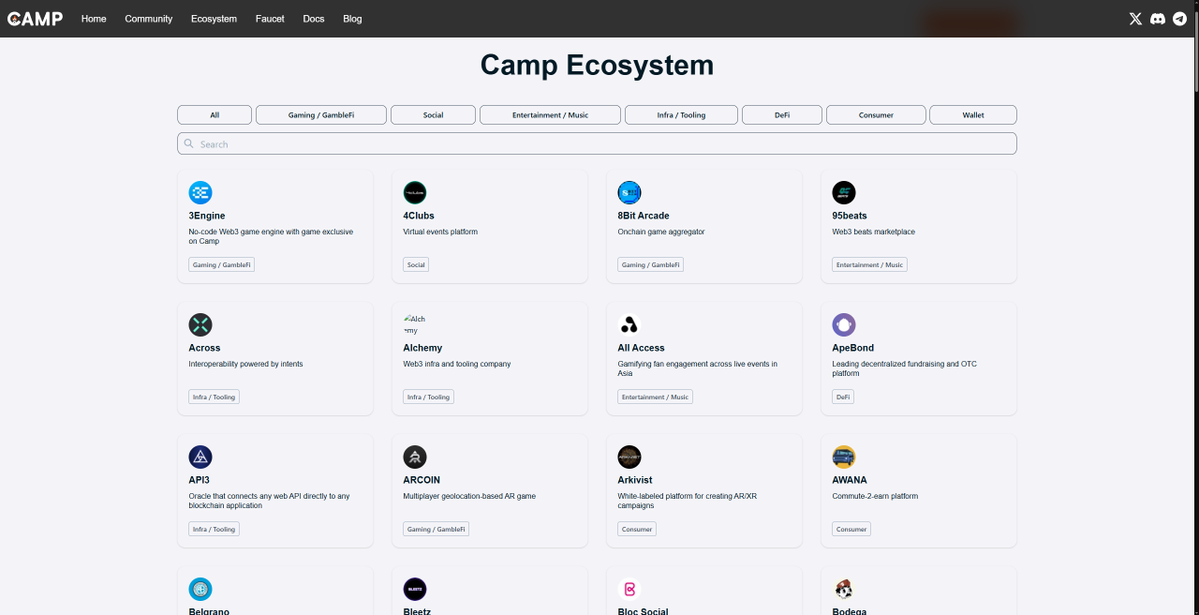Click into the Search input field
This screenshot has height=615, width=1199.
(x=597, y=144)
